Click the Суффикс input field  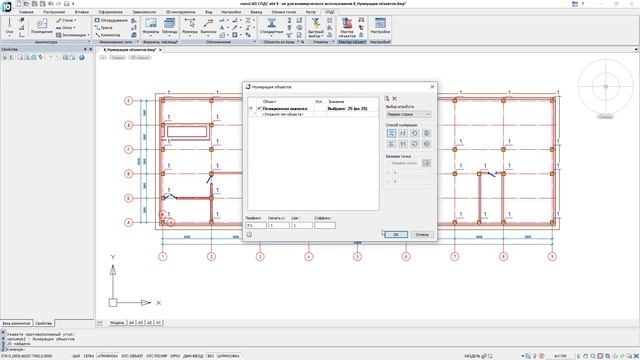point(325,225)
